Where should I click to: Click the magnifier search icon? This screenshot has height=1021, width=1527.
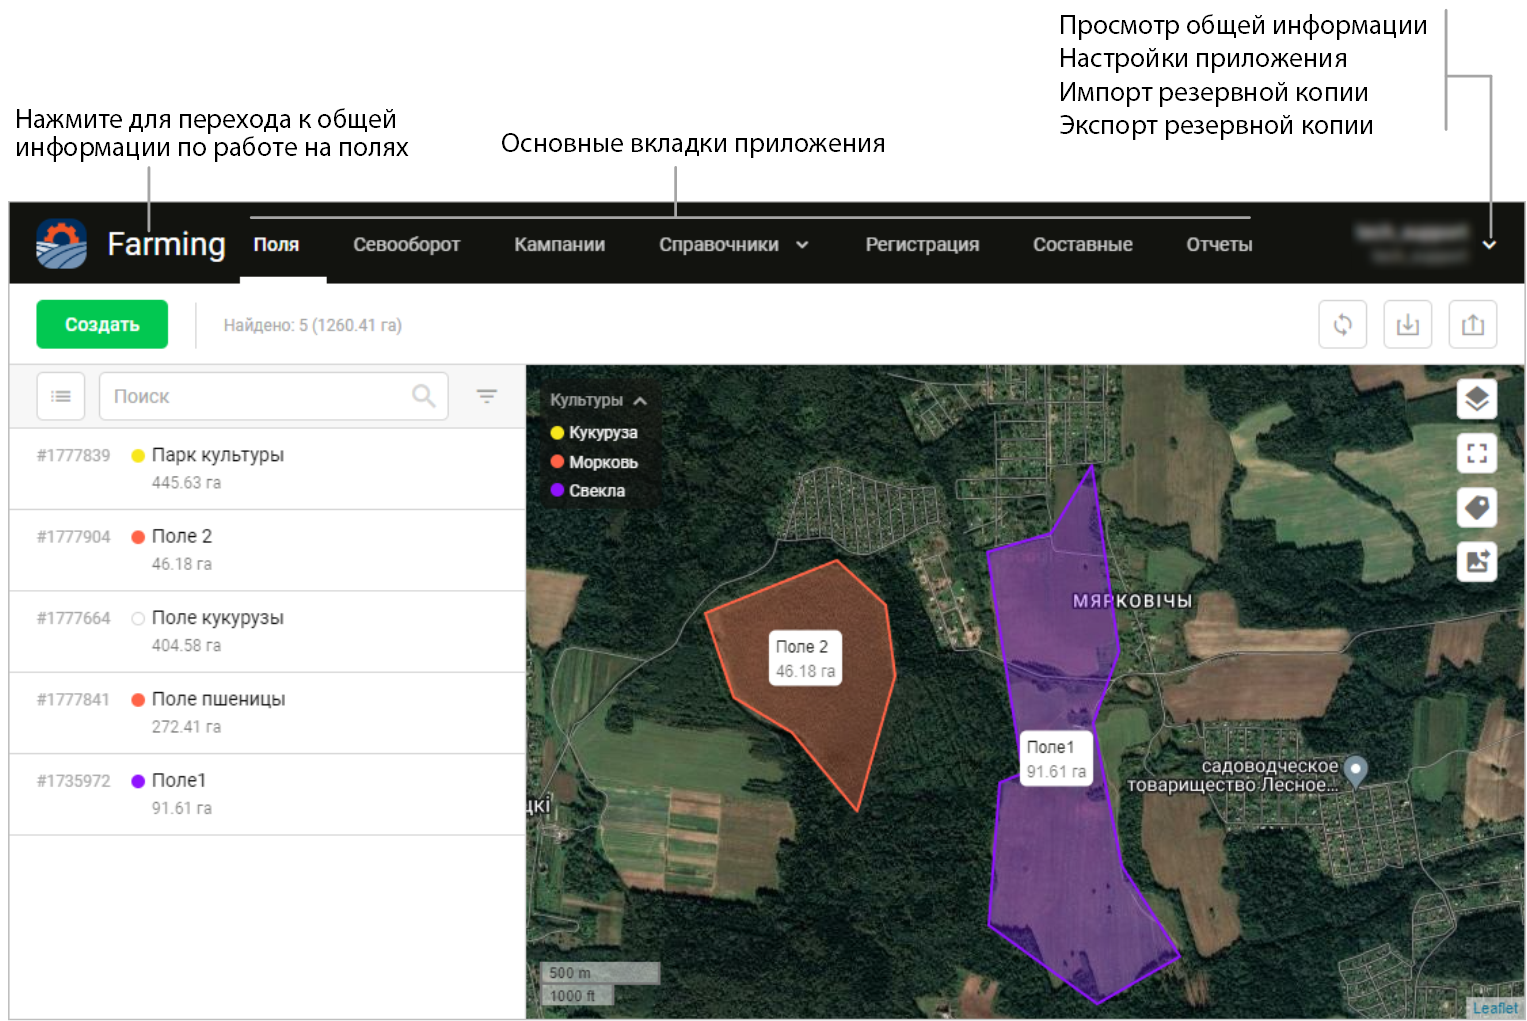pos(424,396)
